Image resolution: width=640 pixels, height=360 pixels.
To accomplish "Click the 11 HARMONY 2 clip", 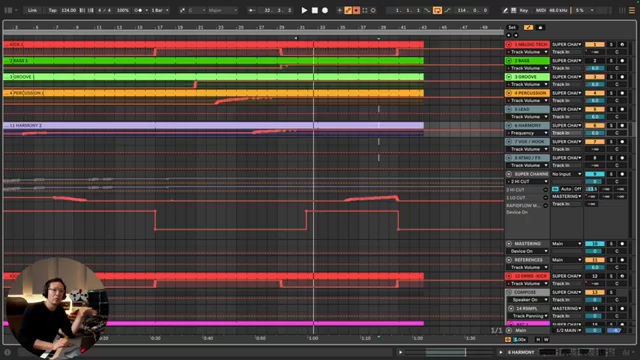I will pos(213,125).
